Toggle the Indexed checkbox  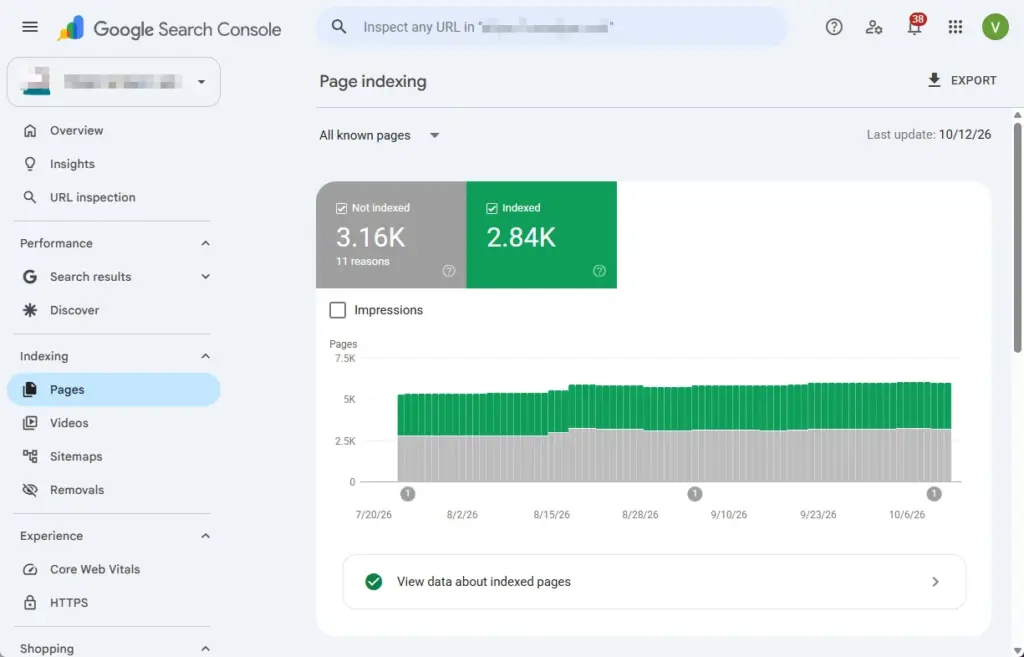[x=491, y=208]
